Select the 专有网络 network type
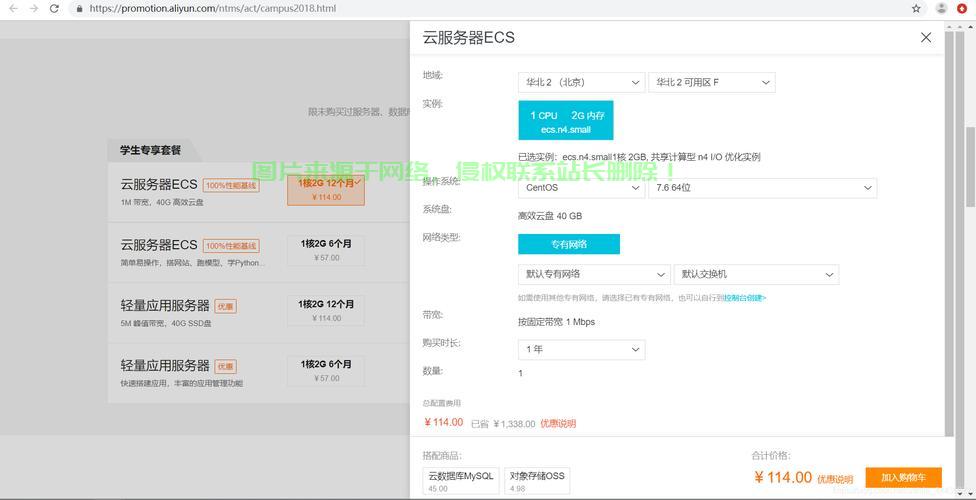This screenshot has width=976, height=500. click(569, 244)
